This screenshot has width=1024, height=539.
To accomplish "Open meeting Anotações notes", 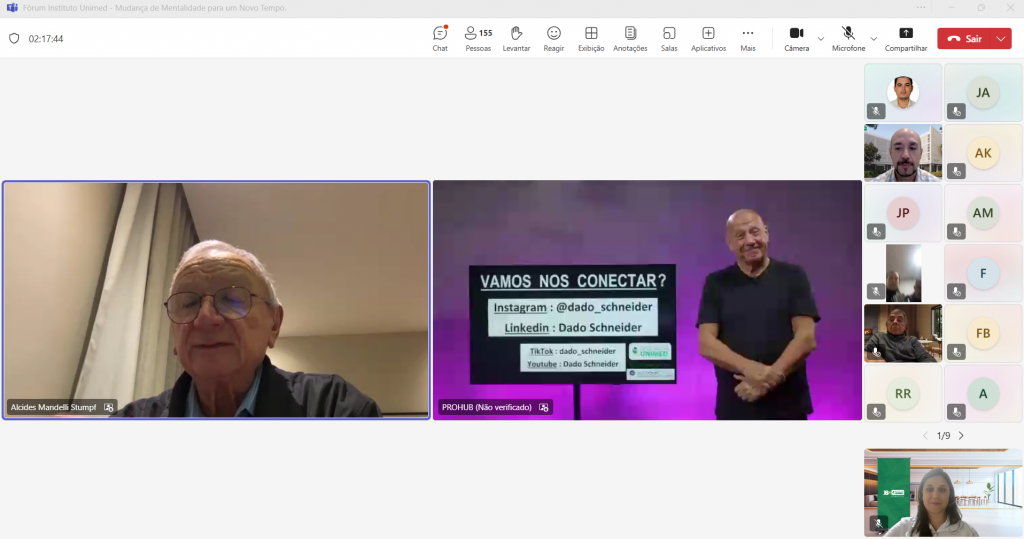I will click(630, 39).
